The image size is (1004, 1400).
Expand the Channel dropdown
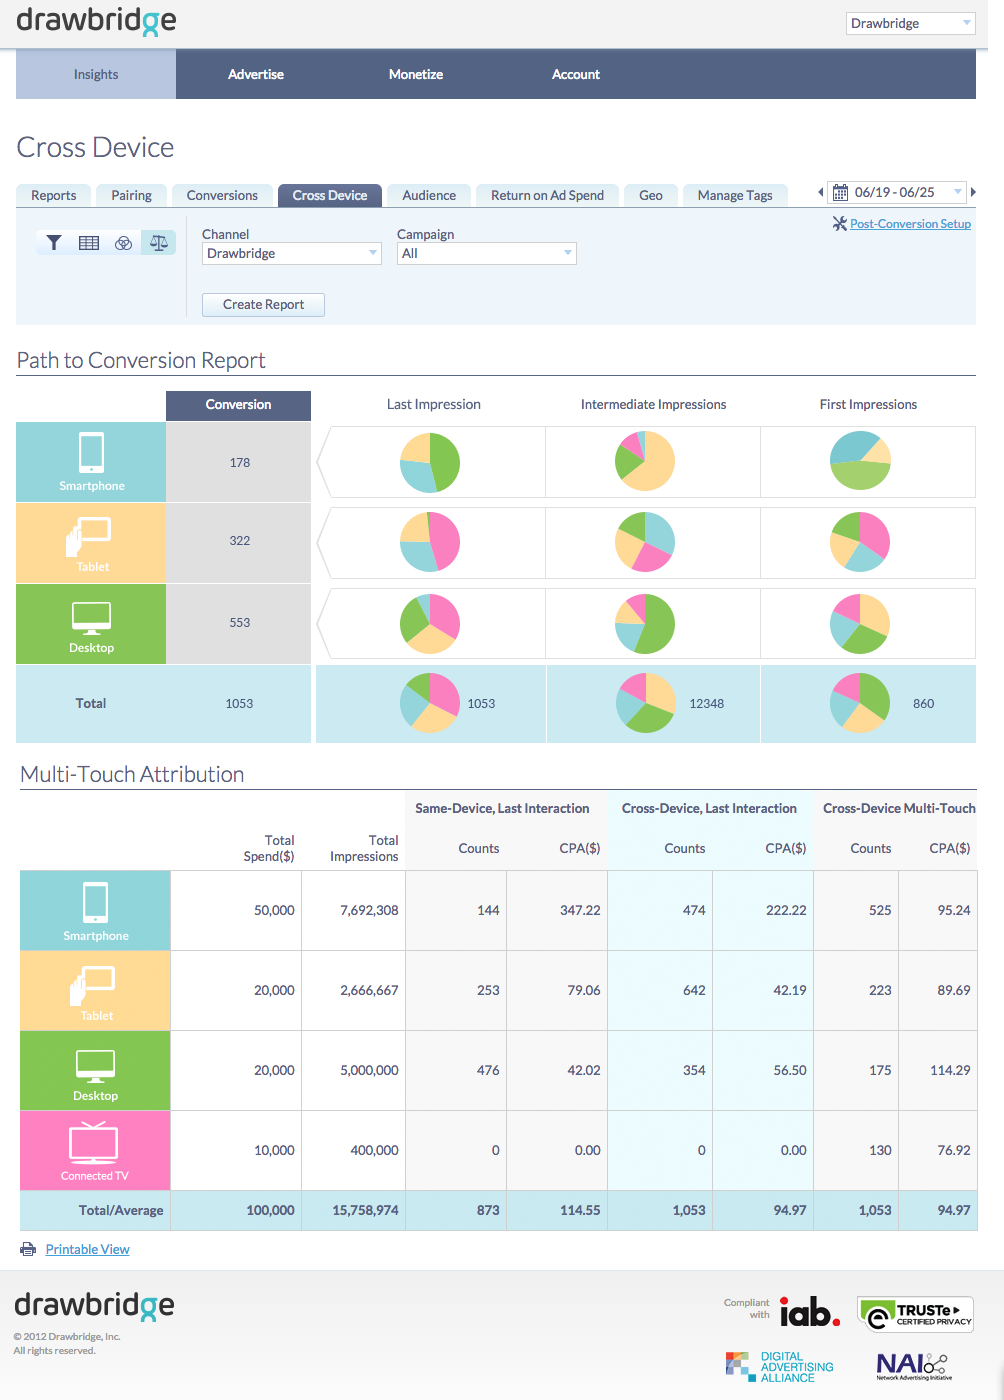tap(291, 254)
